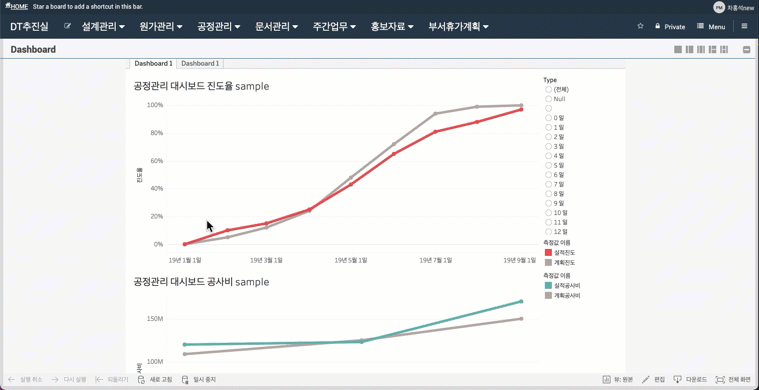Select the three-column layout icon
Image resolution: width=759 pixels, height=390 pixels.
coord(700,49)
